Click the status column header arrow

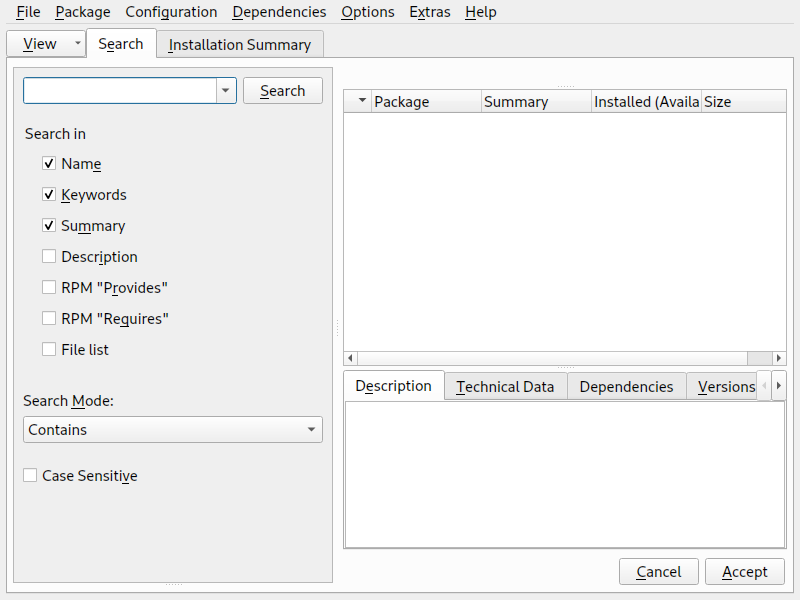click(358, 102)
